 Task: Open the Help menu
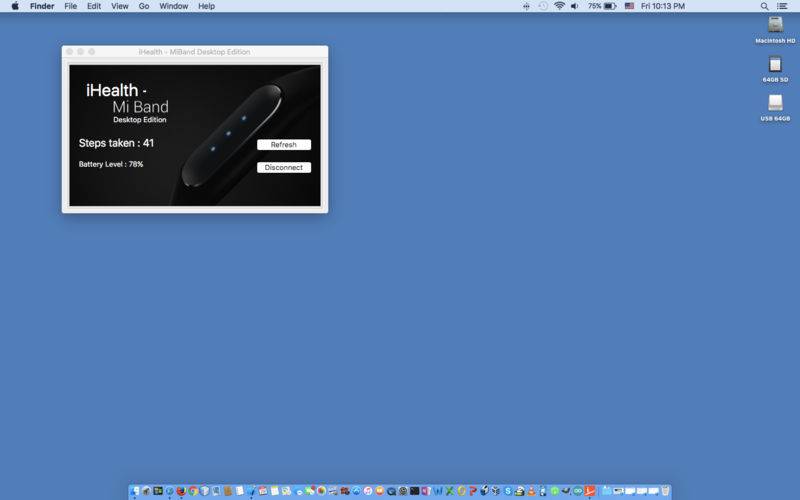point(206,6)
